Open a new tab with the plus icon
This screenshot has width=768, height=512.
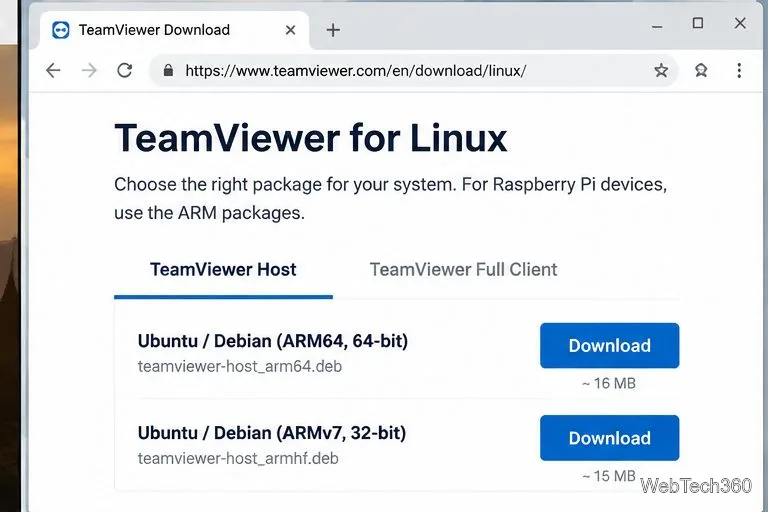[x=333, y=30]
